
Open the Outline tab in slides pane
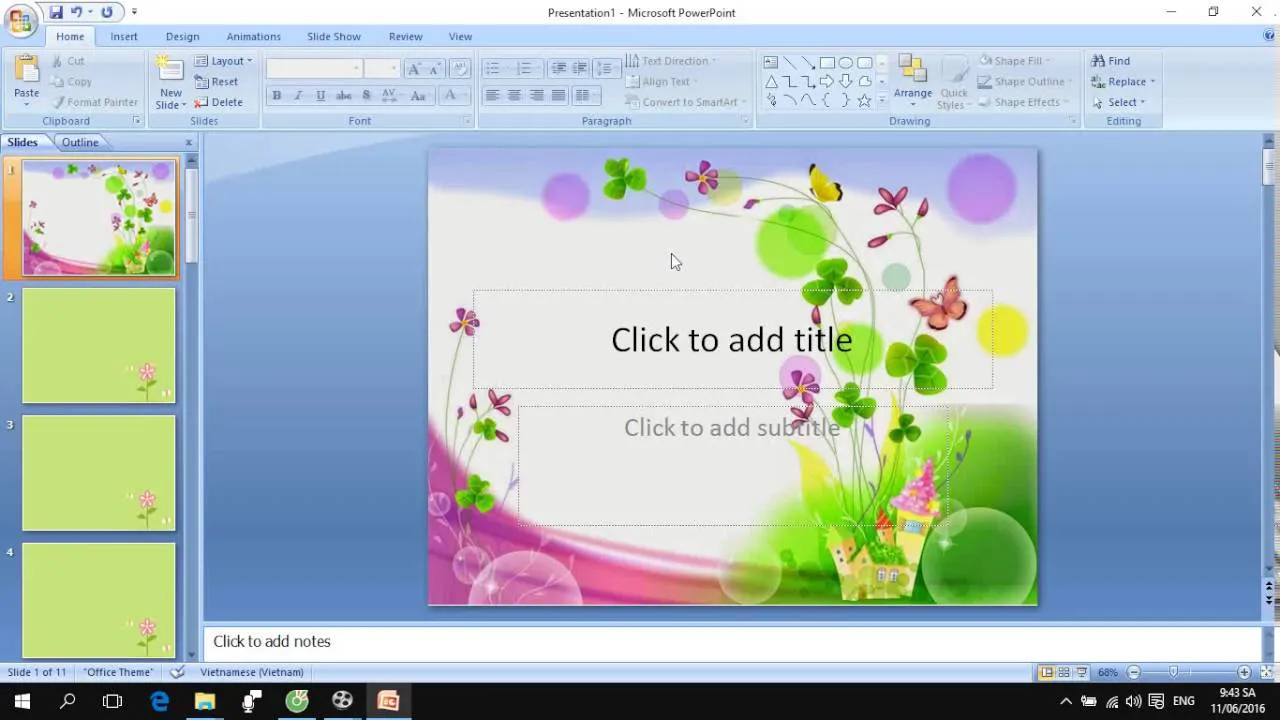click(x=79, y=142)
